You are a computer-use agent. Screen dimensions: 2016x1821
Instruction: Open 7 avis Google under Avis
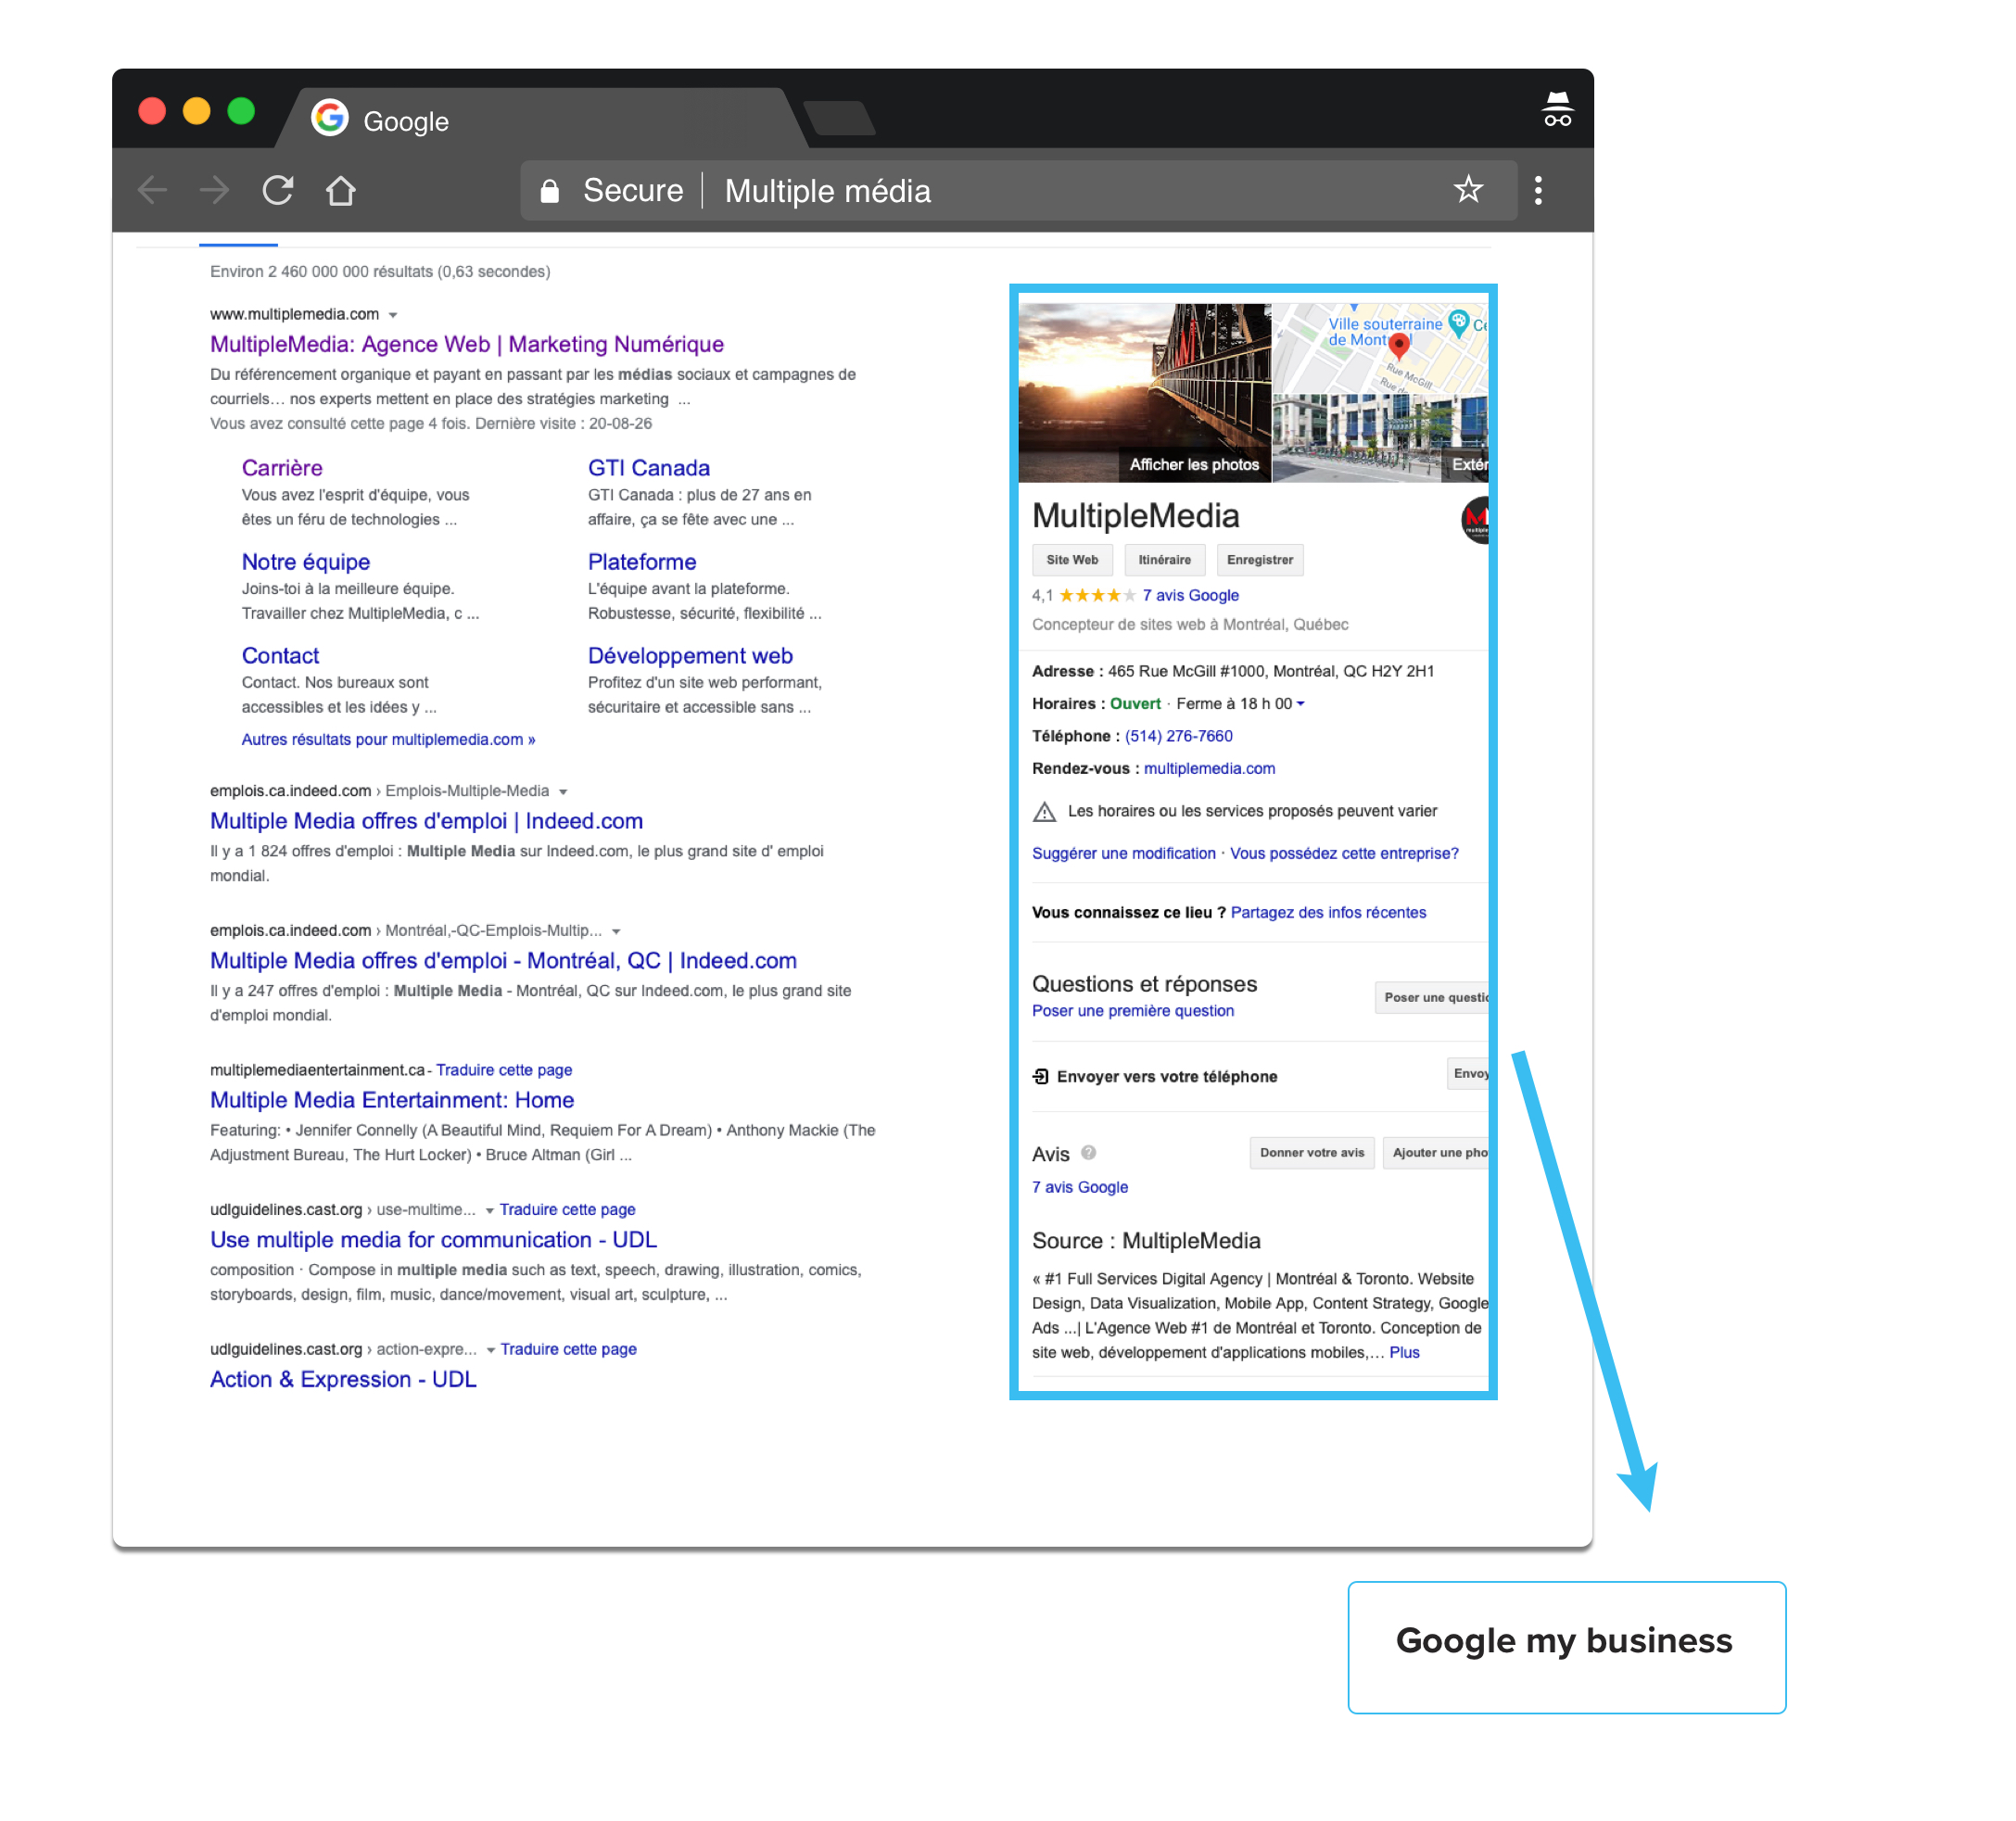point(1079,1187)
